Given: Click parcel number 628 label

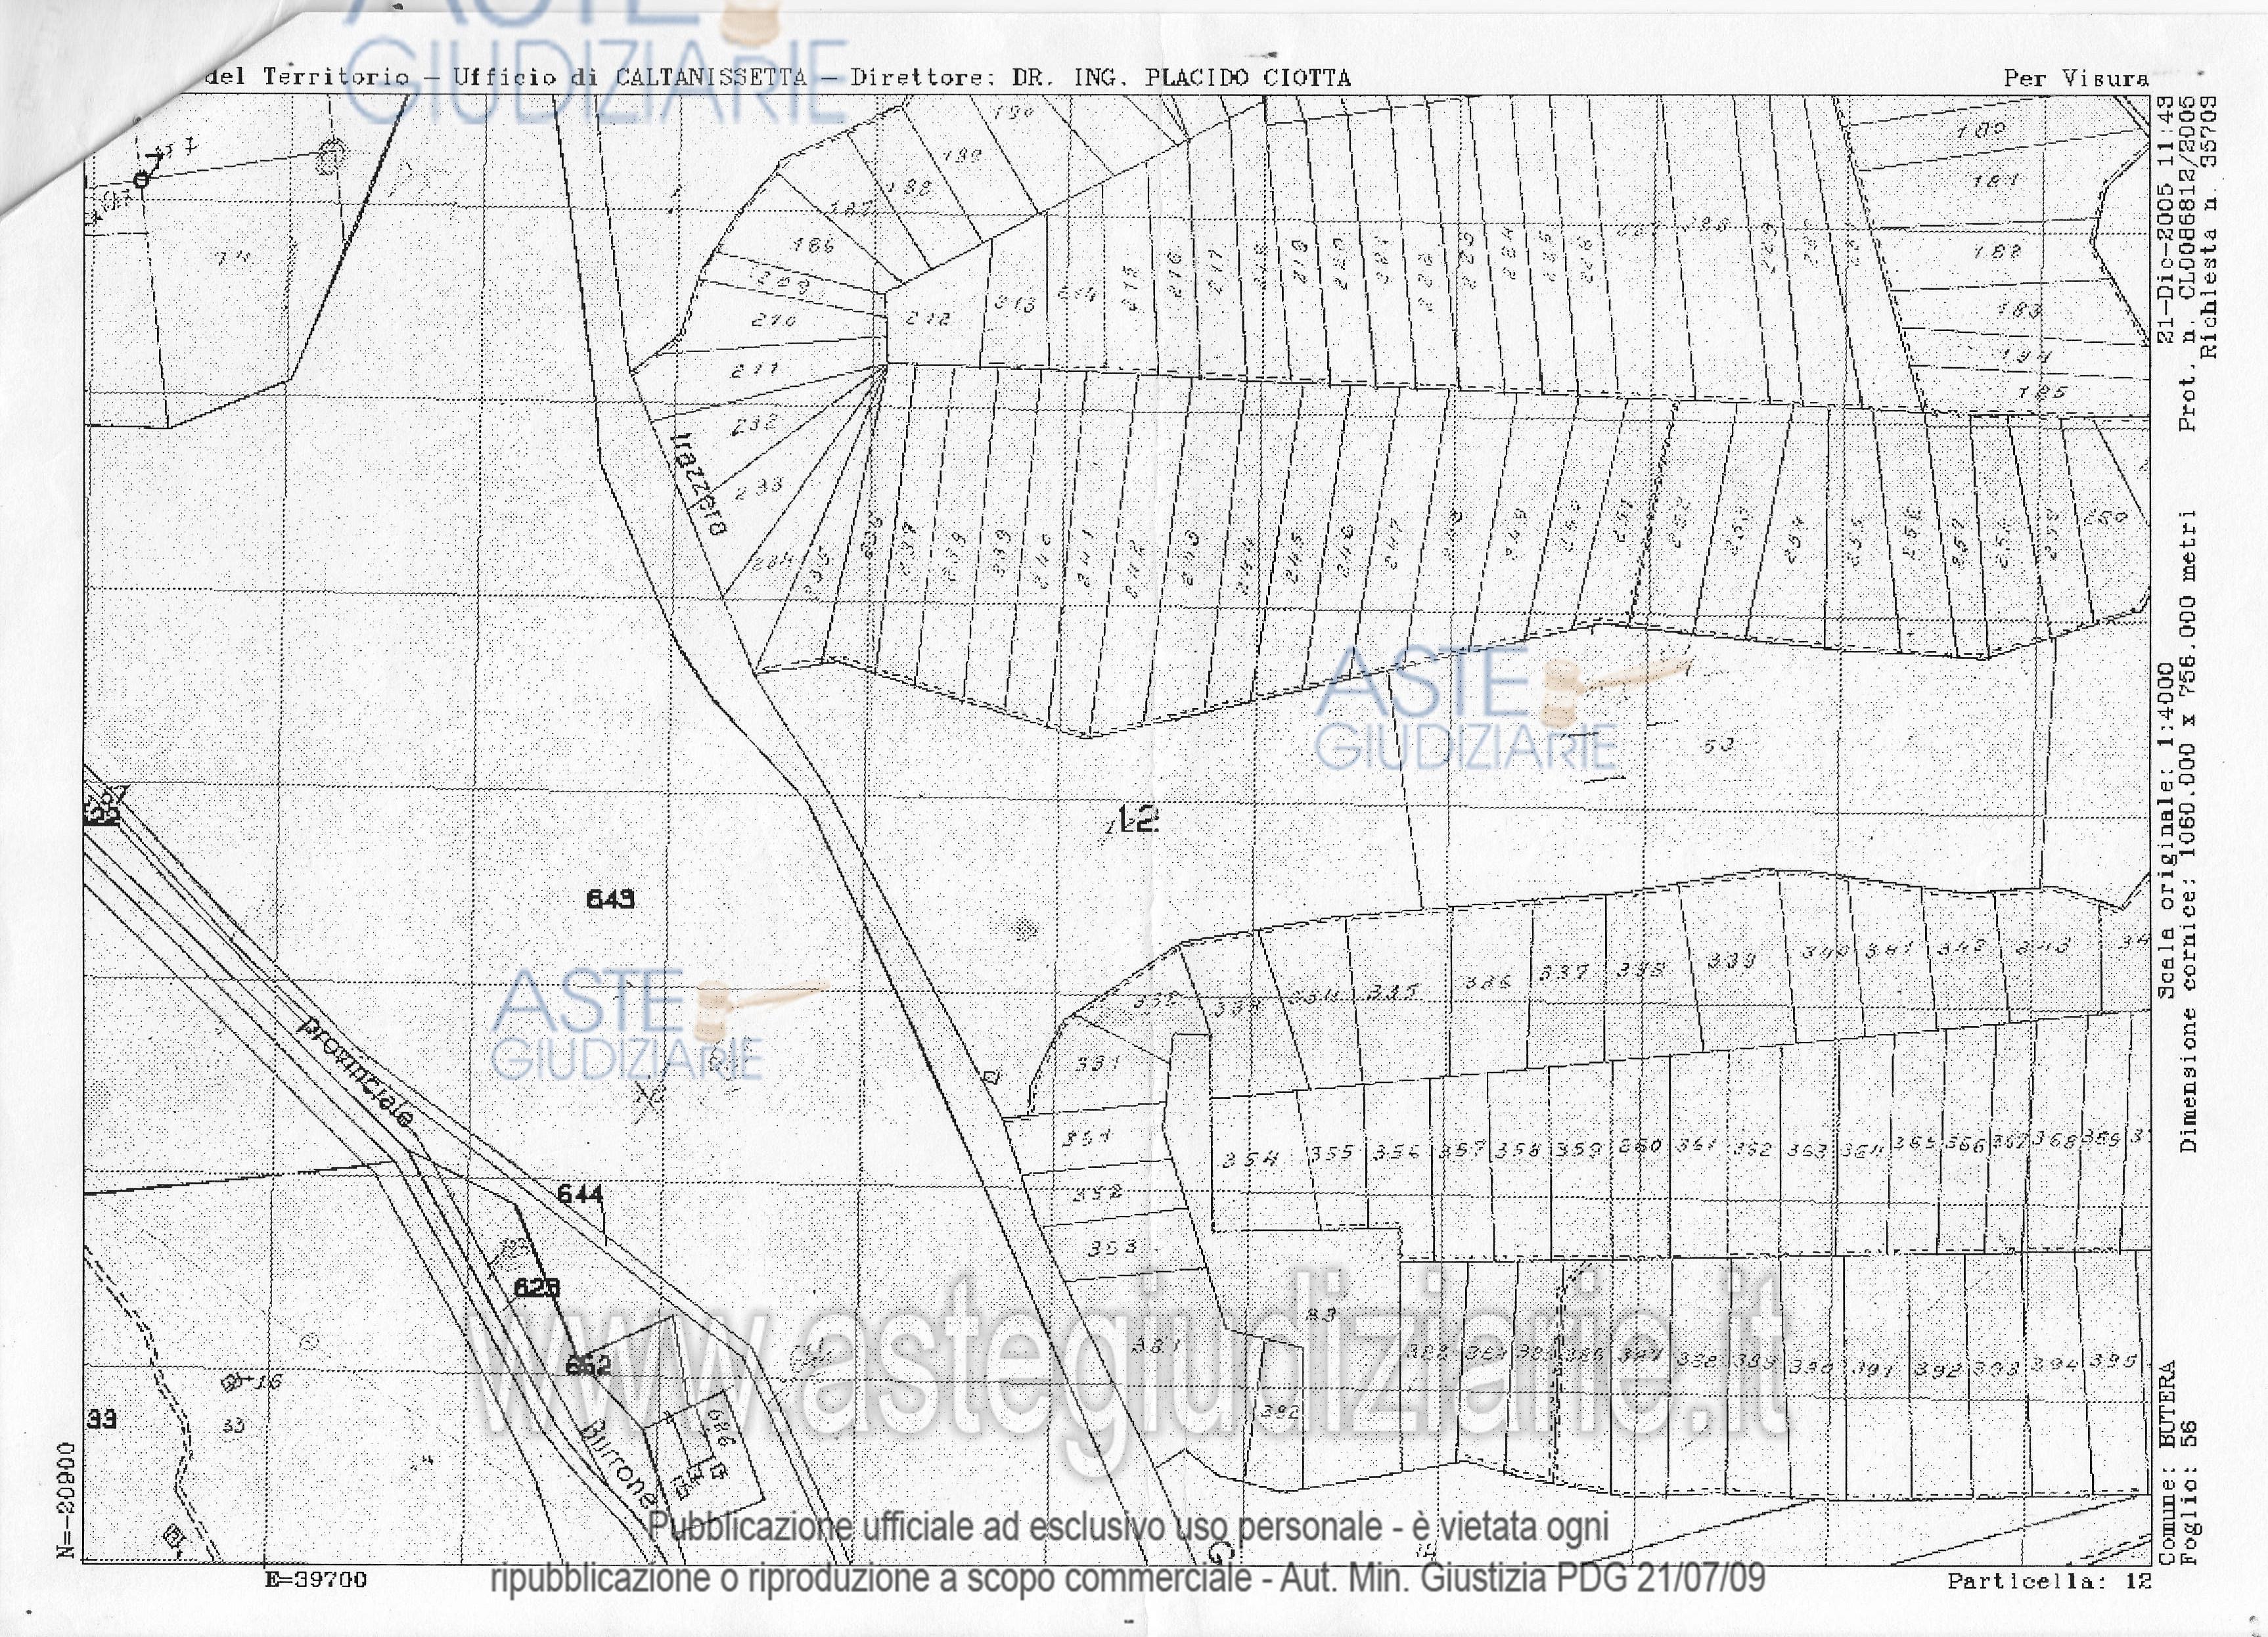Looking at the screenshot, I should tap(536, 1288).
